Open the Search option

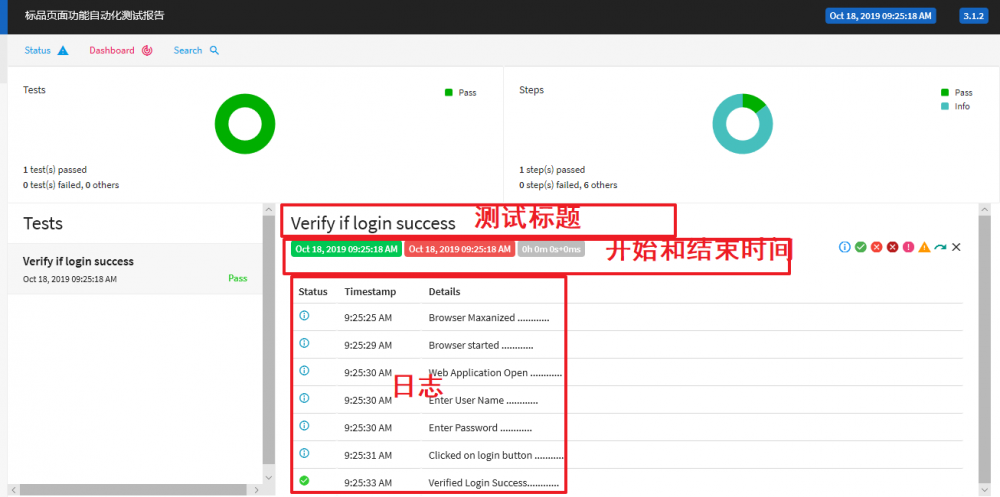pos(196,50)
